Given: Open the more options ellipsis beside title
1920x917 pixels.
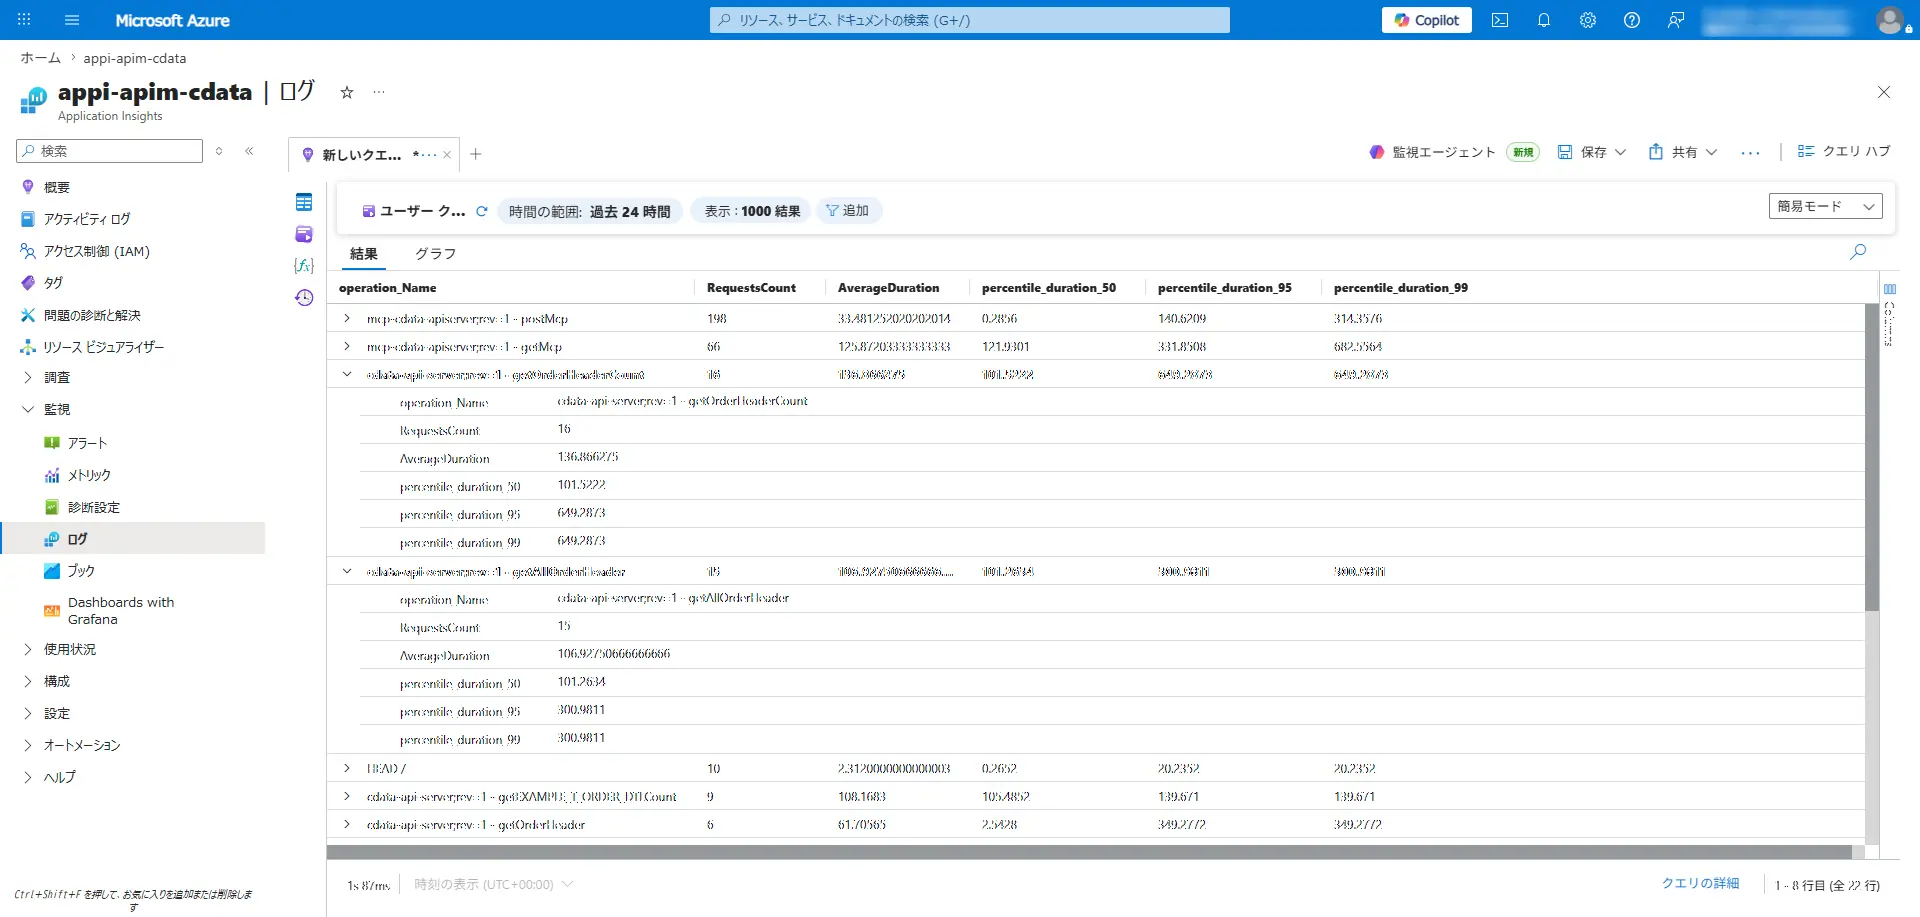Looking at the screenshot, I should click(x=379, y=92).
